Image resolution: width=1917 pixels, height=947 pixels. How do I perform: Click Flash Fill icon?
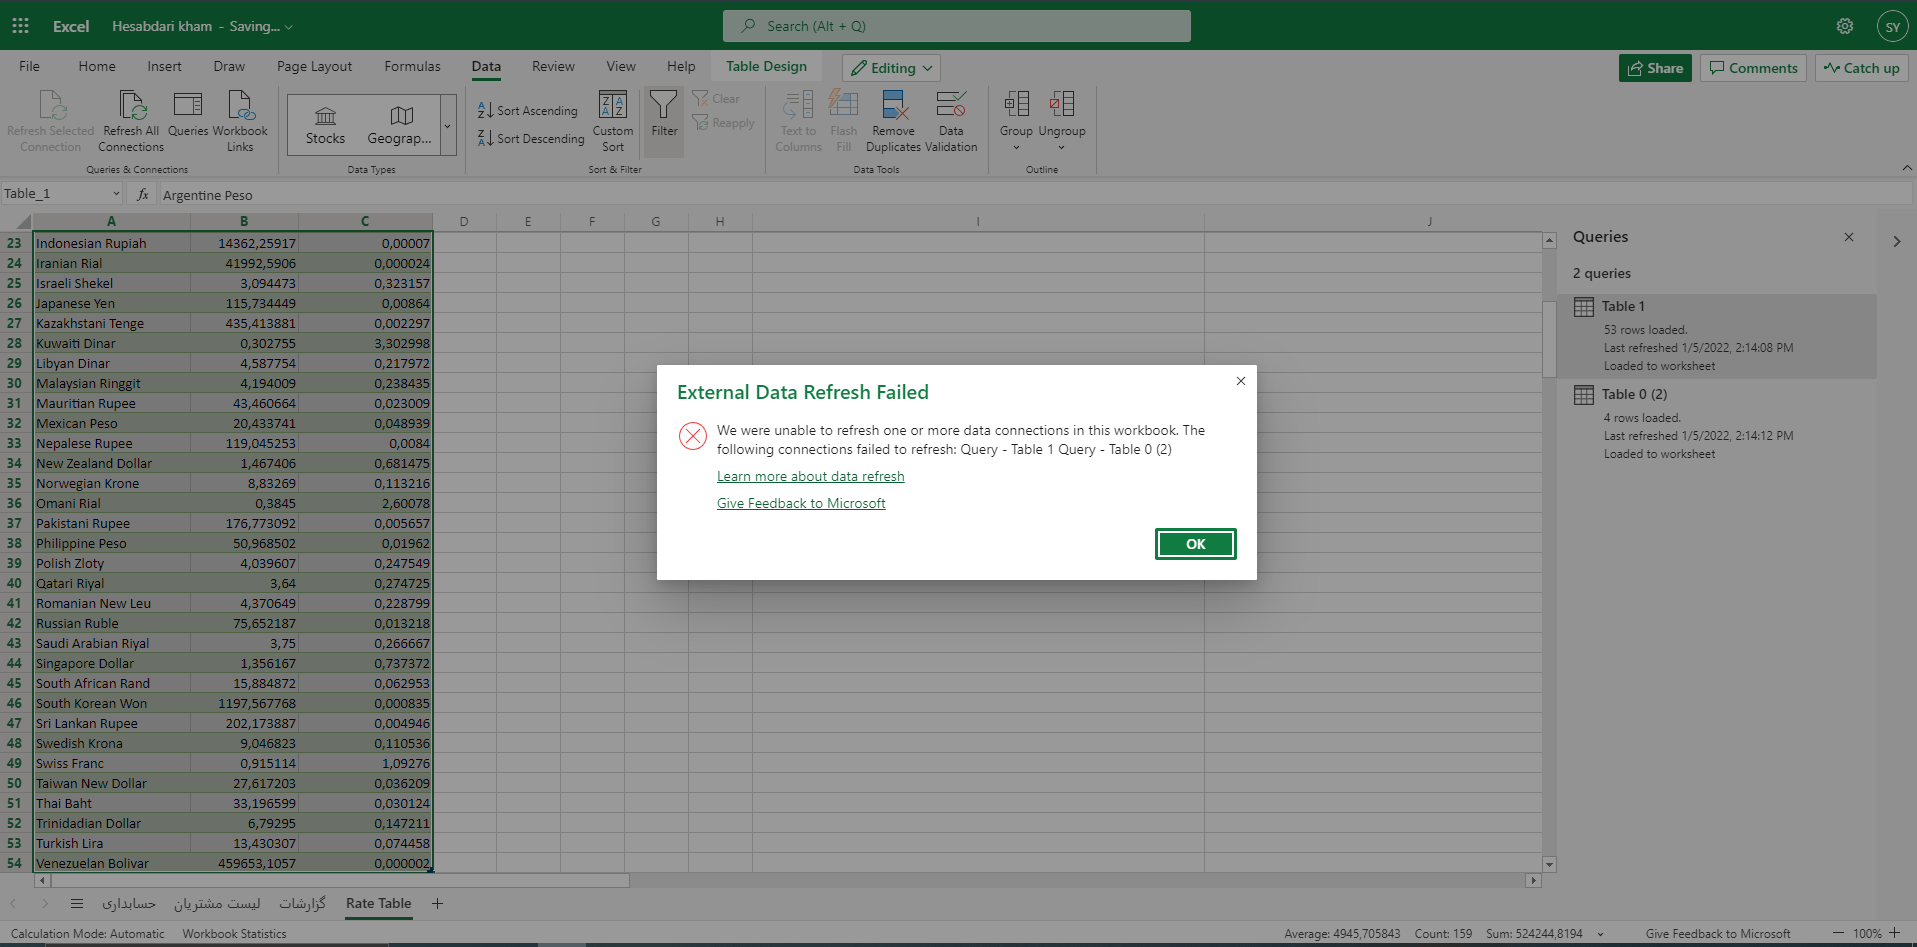click(x=844, y=105)
